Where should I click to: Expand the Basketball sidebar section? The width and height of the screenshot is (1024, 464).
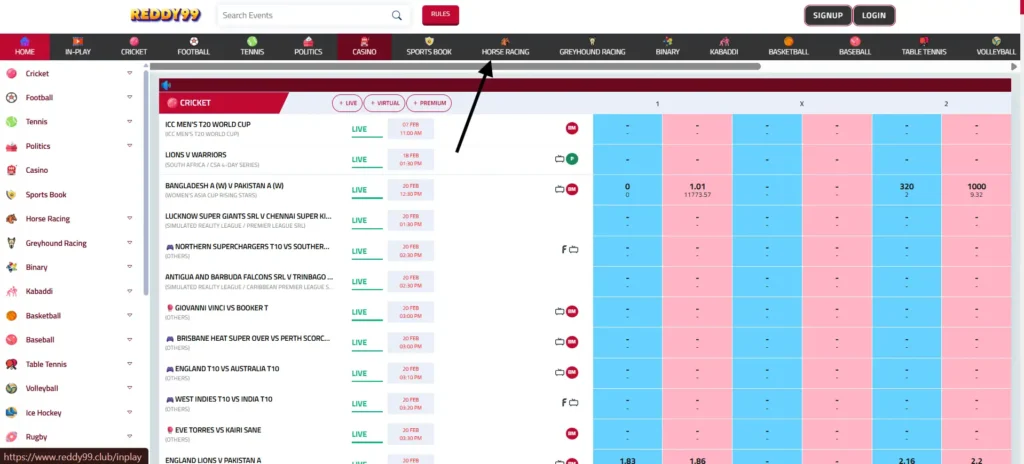(x=129, y=315)
